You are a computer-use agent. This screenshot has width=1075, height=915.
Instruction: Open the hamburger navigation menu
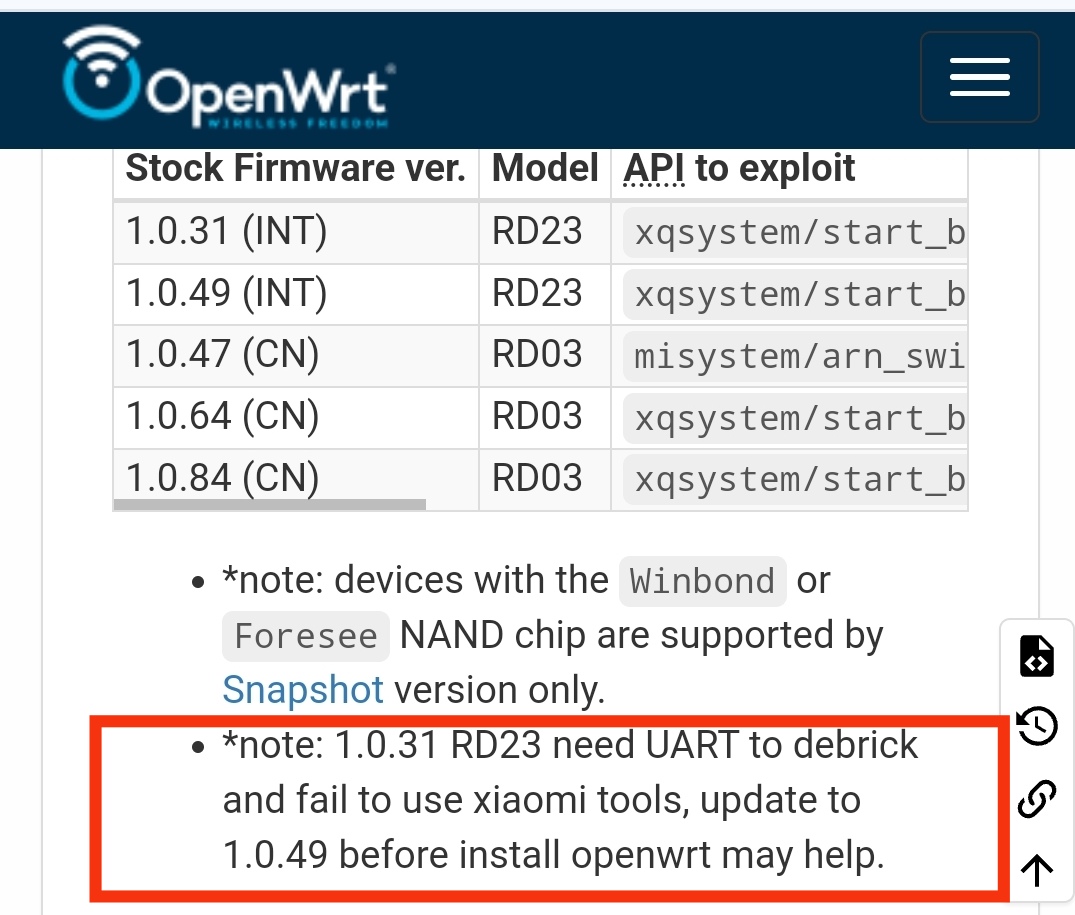tap(980, 77)
